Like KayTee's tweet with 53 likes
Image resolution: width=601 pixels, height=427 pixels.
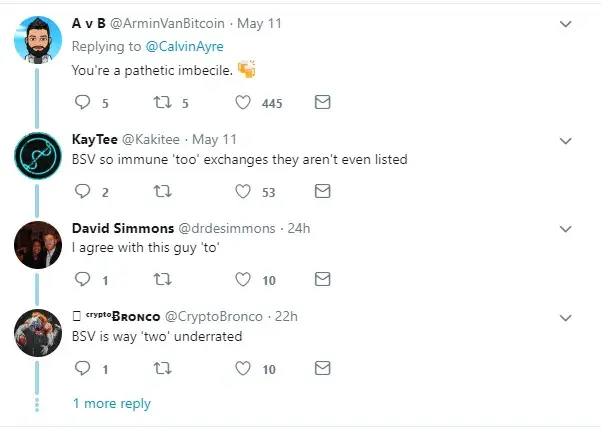coord(242,191)
